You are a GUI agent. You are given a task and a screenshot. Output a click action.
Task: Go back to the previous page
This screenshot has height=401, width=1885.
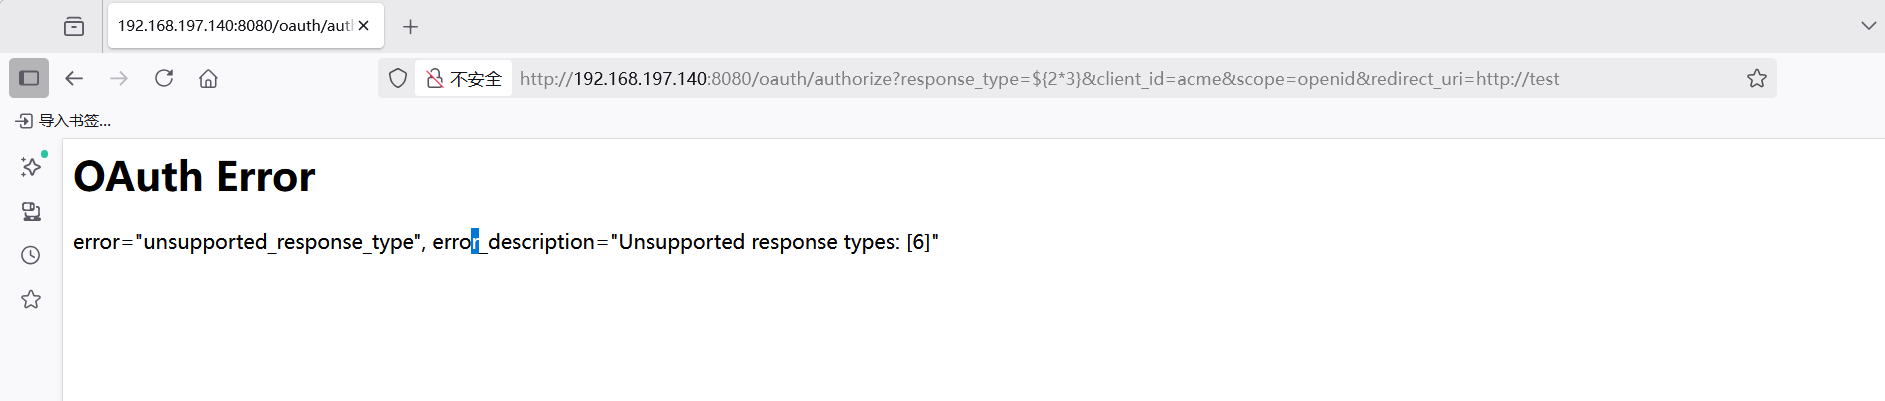[74, 78]
